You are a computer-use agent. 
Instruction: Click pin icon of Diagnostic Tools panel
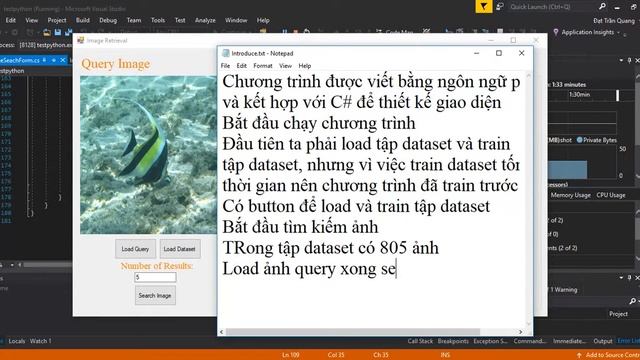(x=629, y=60)
